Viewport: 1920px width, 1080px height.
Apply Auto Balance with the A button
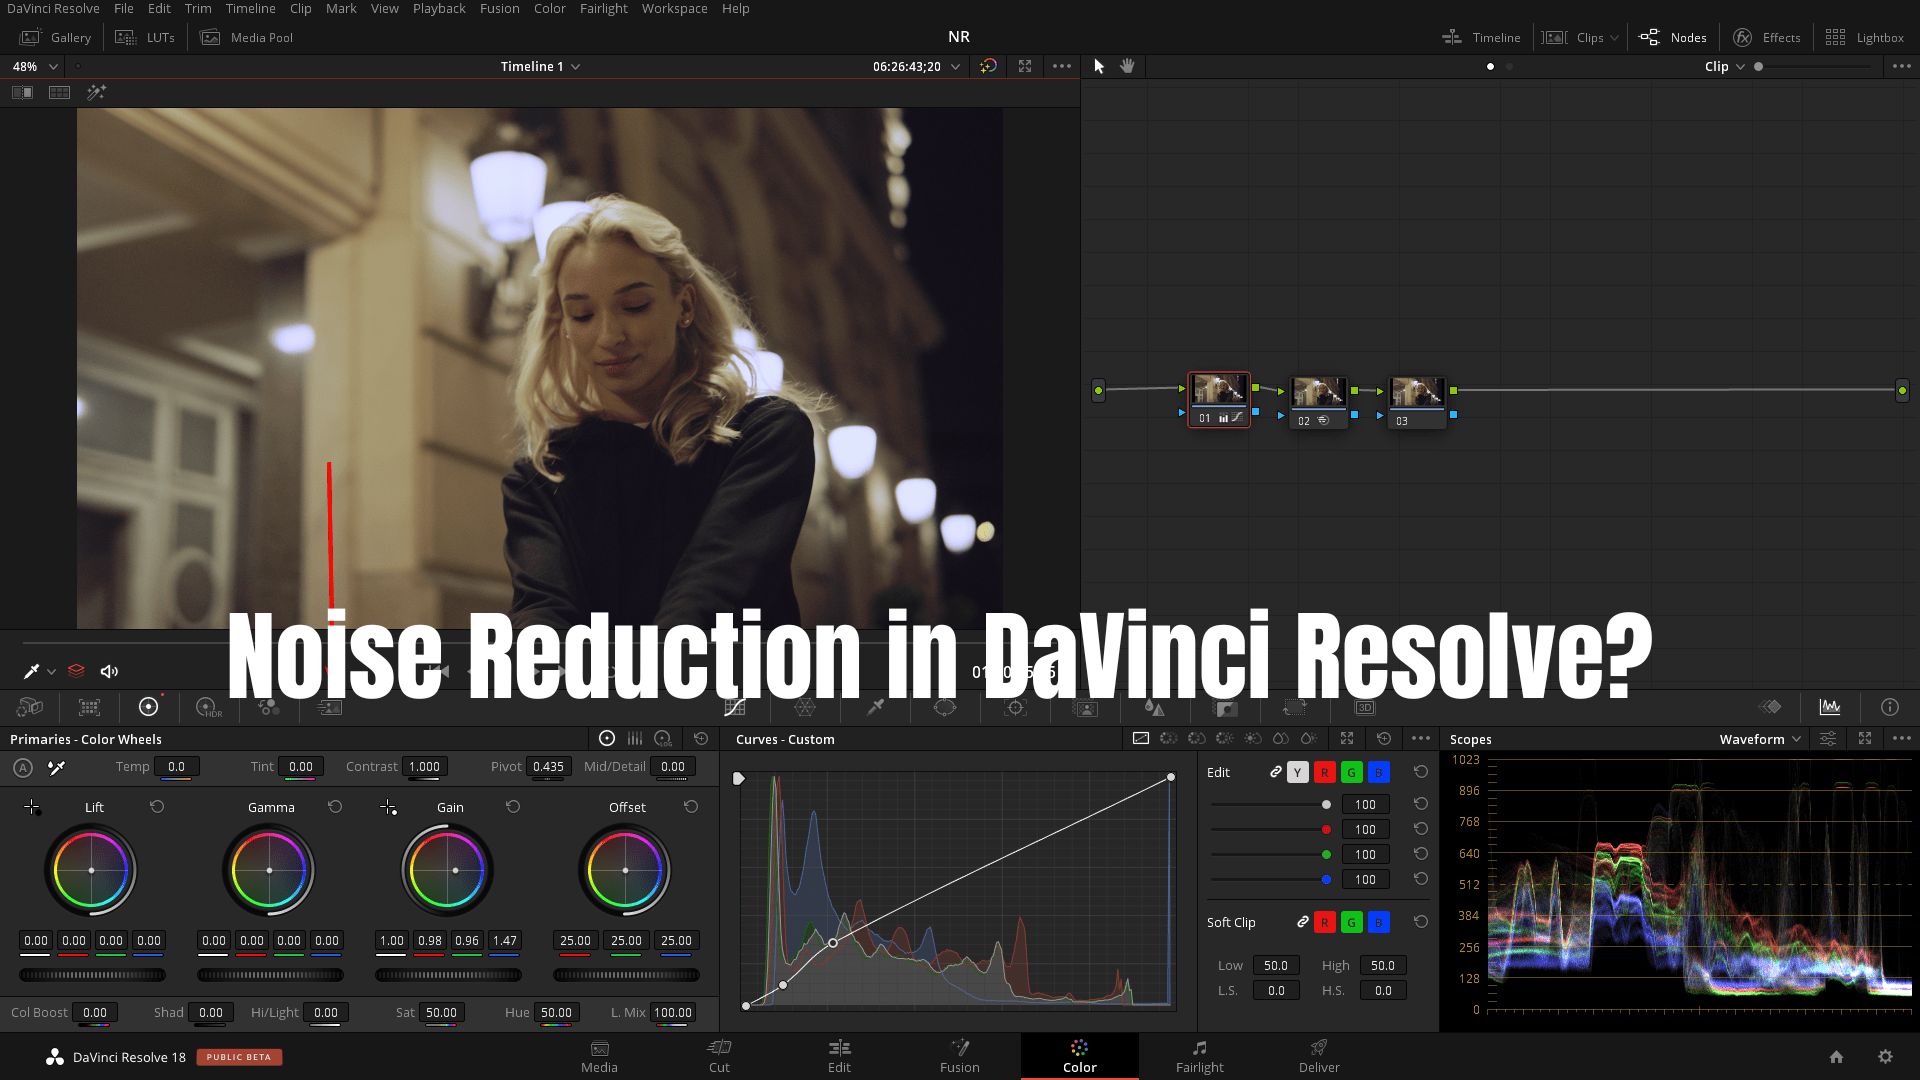[23, 767]
